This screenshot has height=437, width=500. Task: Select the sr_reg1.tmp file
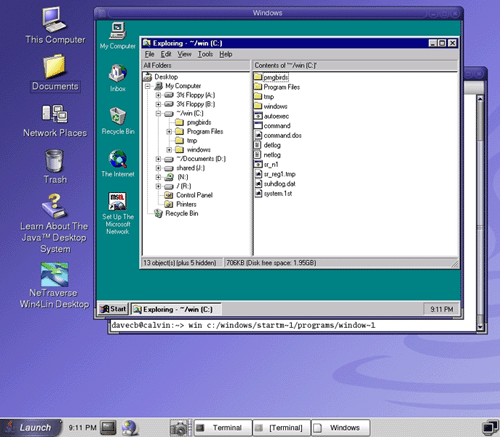click(x=275, y=174)
